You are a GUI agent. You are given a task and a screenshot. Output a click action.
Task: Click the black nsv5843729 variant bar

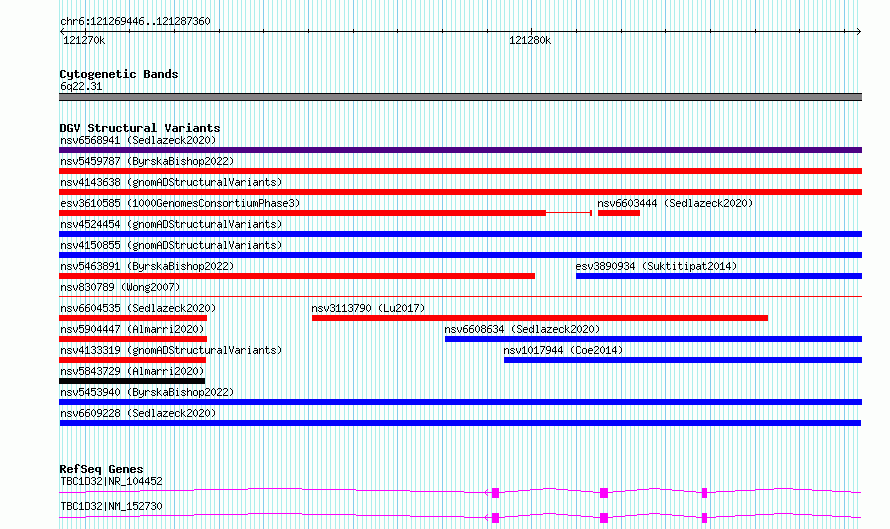pos(132,381)
